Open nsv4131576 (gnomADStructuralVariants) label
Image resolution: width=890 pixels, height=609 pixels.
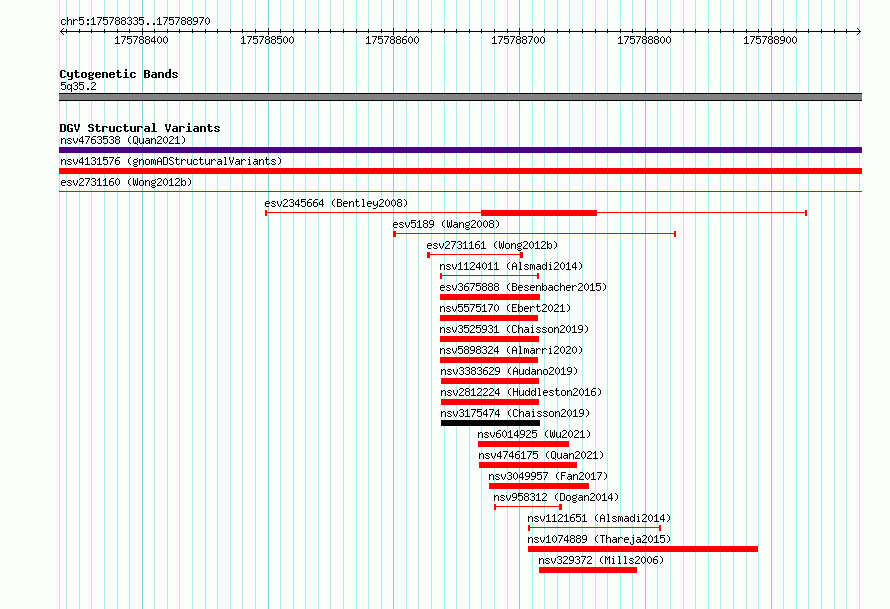click(171, 161)
